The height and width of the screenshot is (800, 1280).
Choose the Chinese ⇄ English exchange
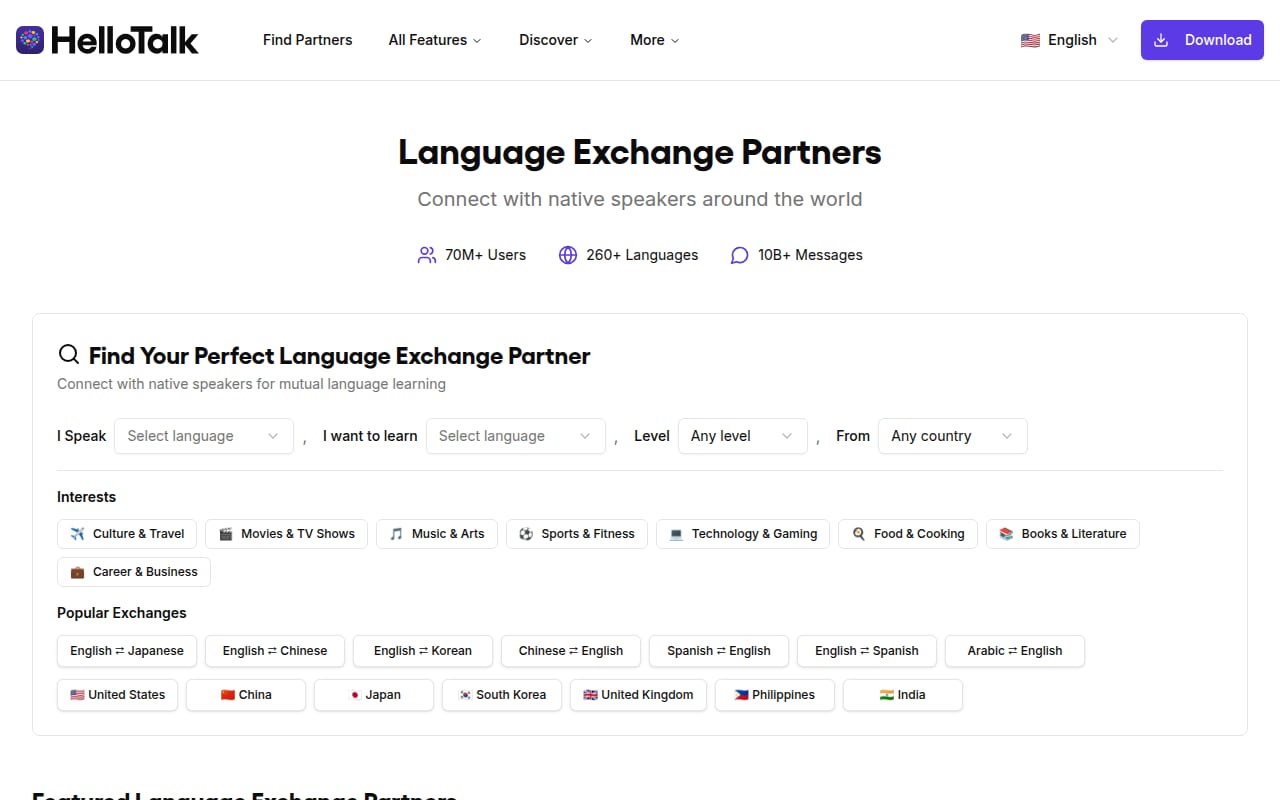(x=571, y=651)
